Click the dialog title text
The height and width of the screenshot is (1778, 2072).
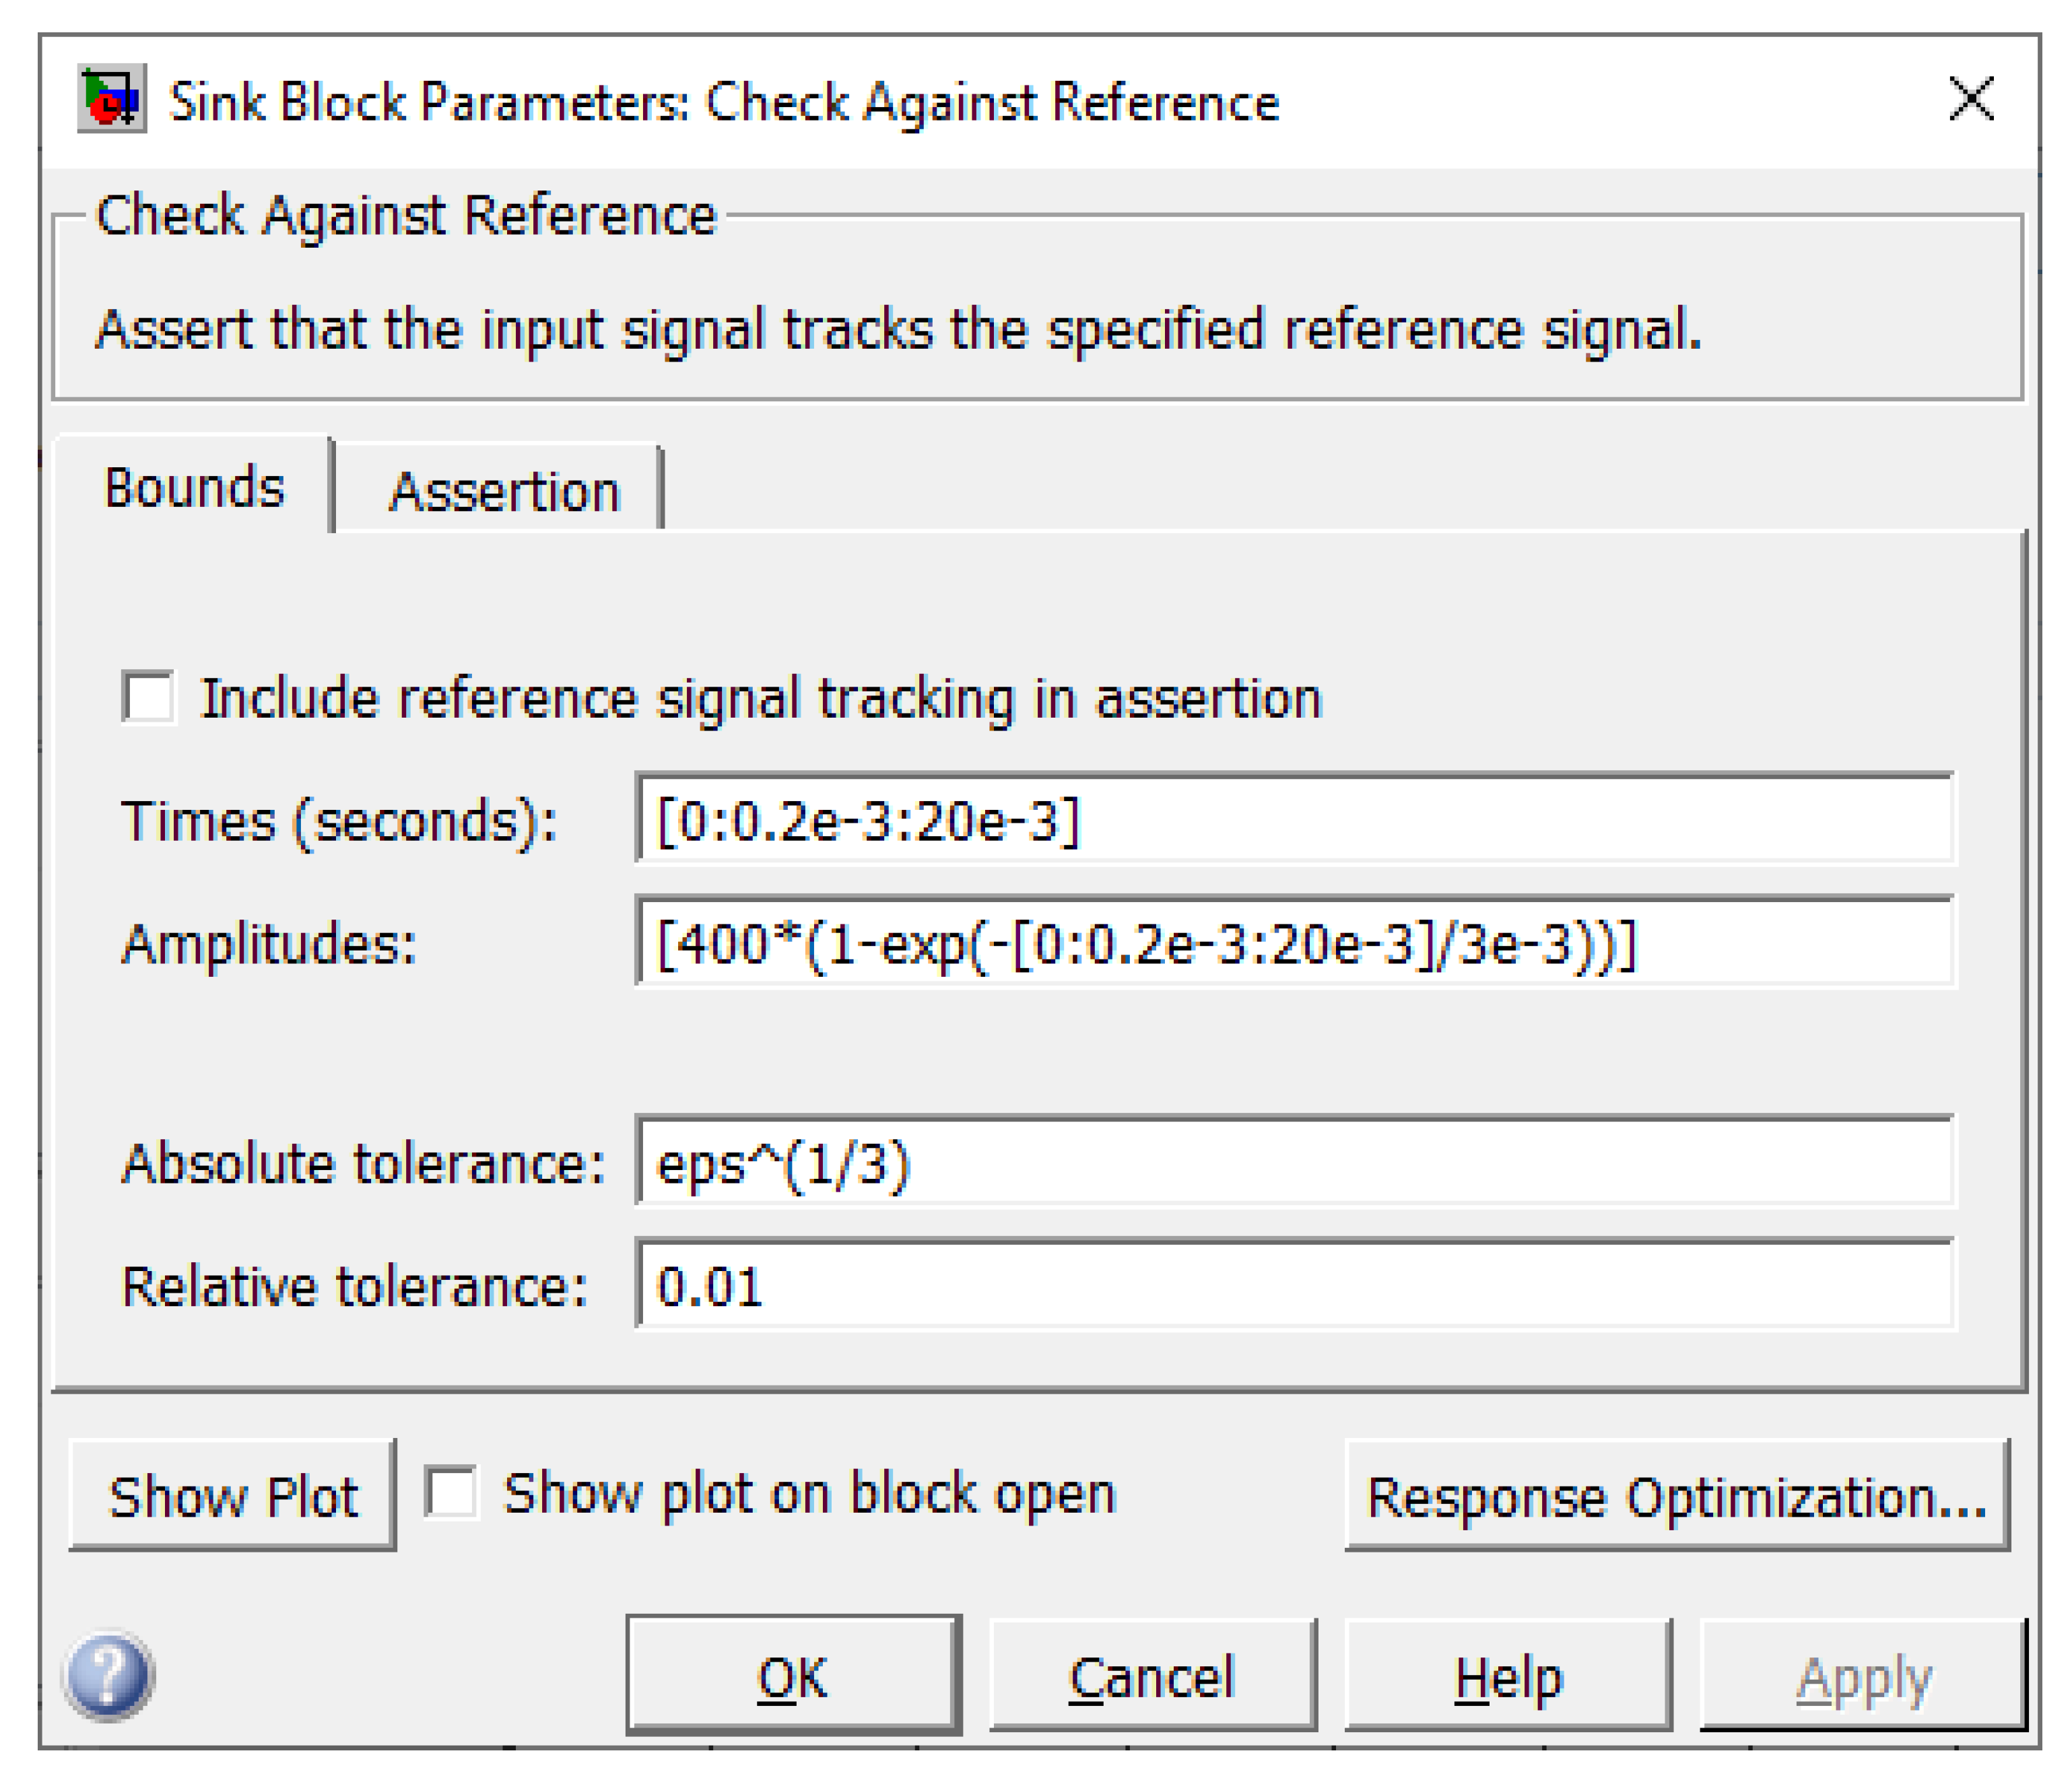coord(724,102)
